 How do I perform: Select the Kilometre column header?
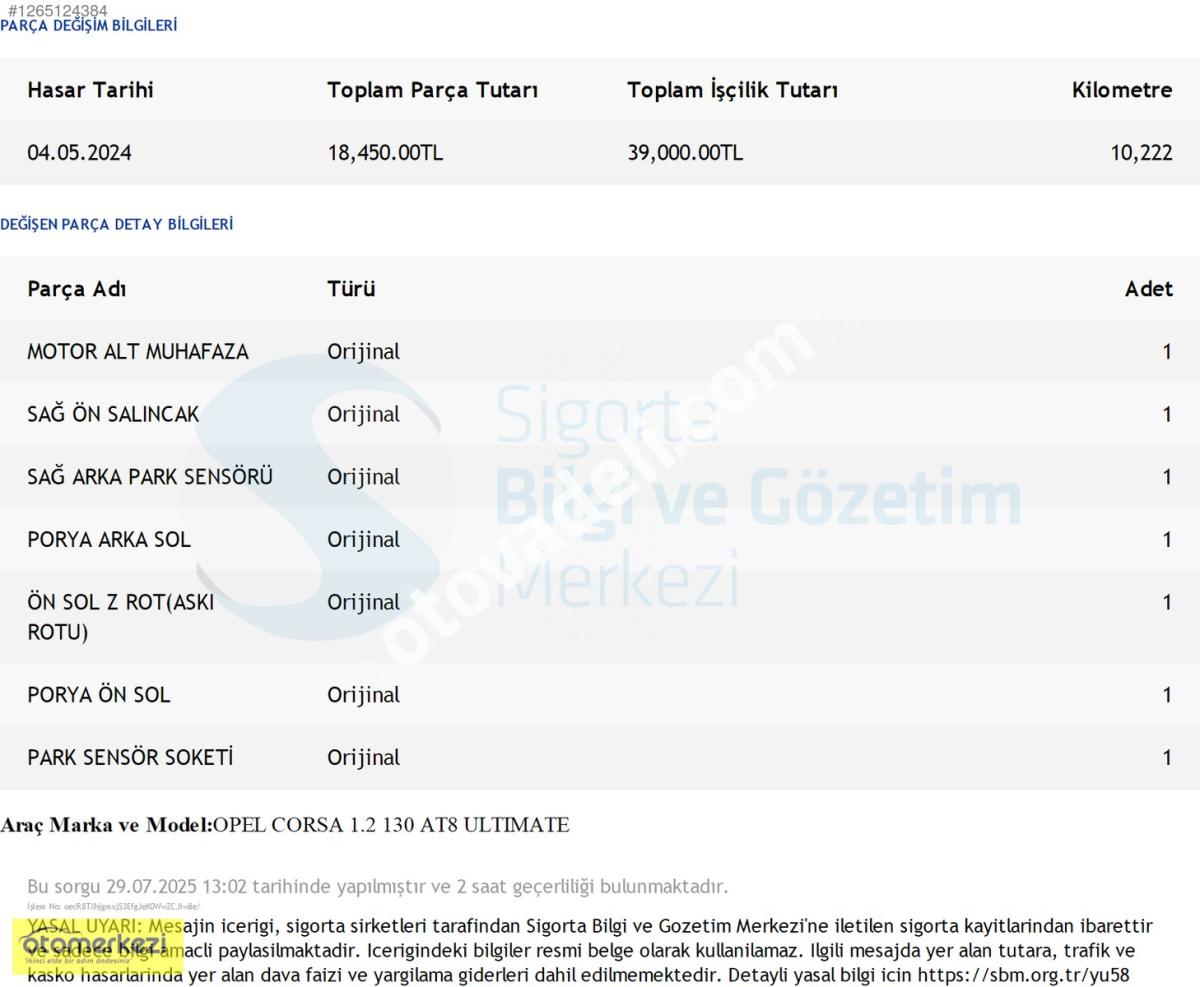[x=1121, y=90]
